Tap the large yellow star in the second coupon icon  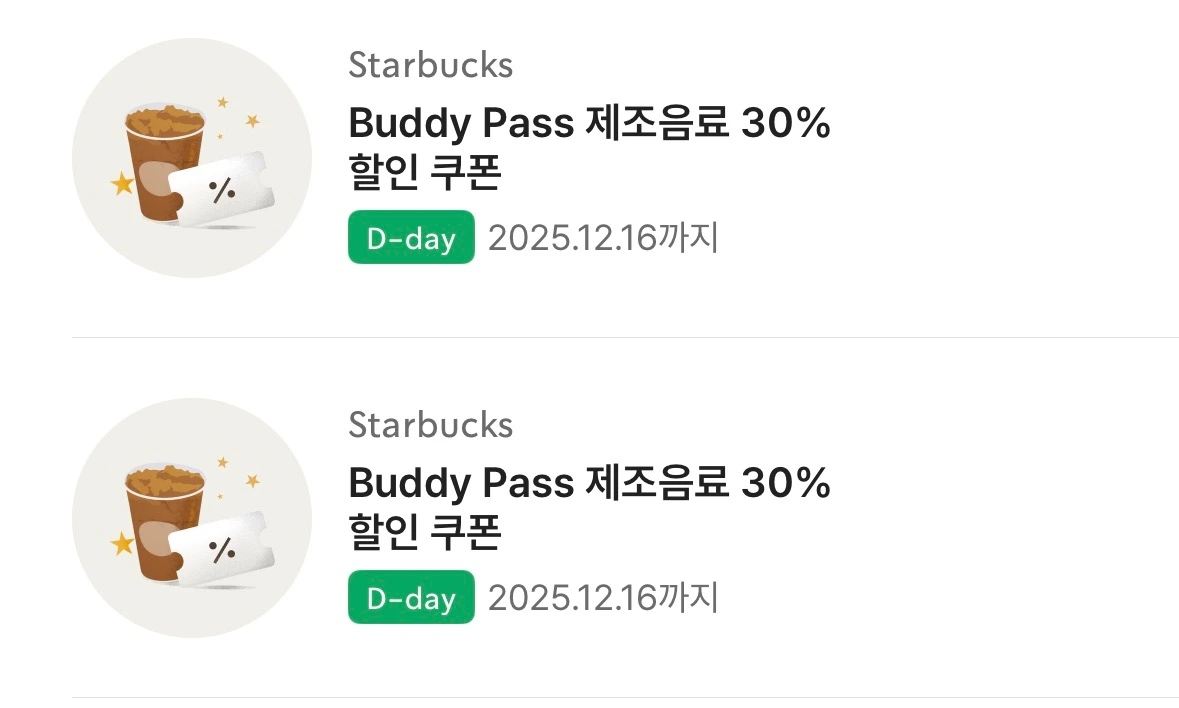coord(122,543)
